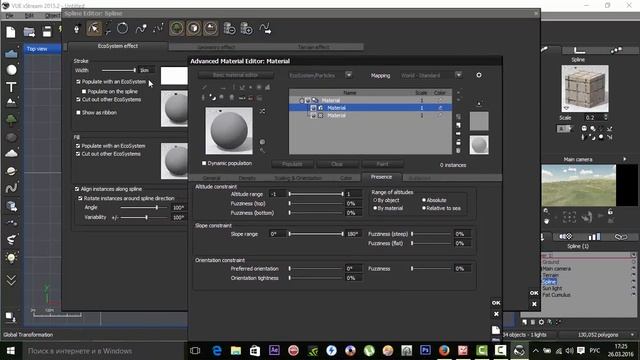Screen dimensions: 640x360
Task: Select the planet tool in left toolbar
Action: pos(11,171)
